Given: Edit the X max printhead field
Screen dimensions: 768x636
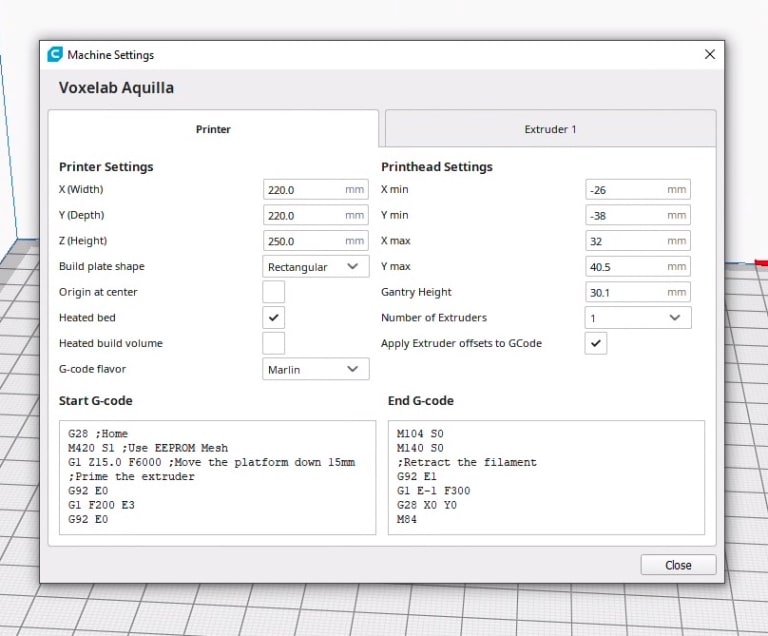Looking at the screenshot, I should pyautogui.click(x=638, y=241).
